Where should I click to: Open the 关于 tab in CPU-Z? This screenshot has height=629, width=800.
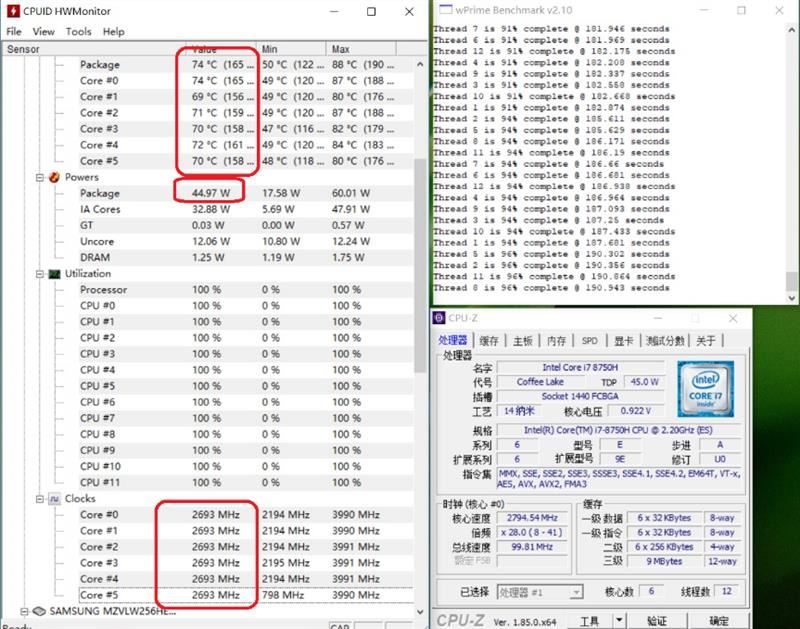[x=706, y=341]
